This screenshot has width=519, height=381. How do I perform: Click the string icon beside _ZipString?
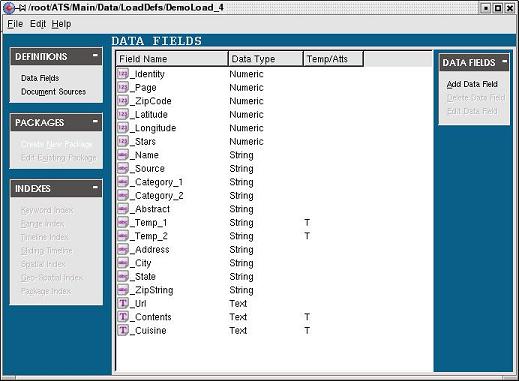(x=123, y=290)
